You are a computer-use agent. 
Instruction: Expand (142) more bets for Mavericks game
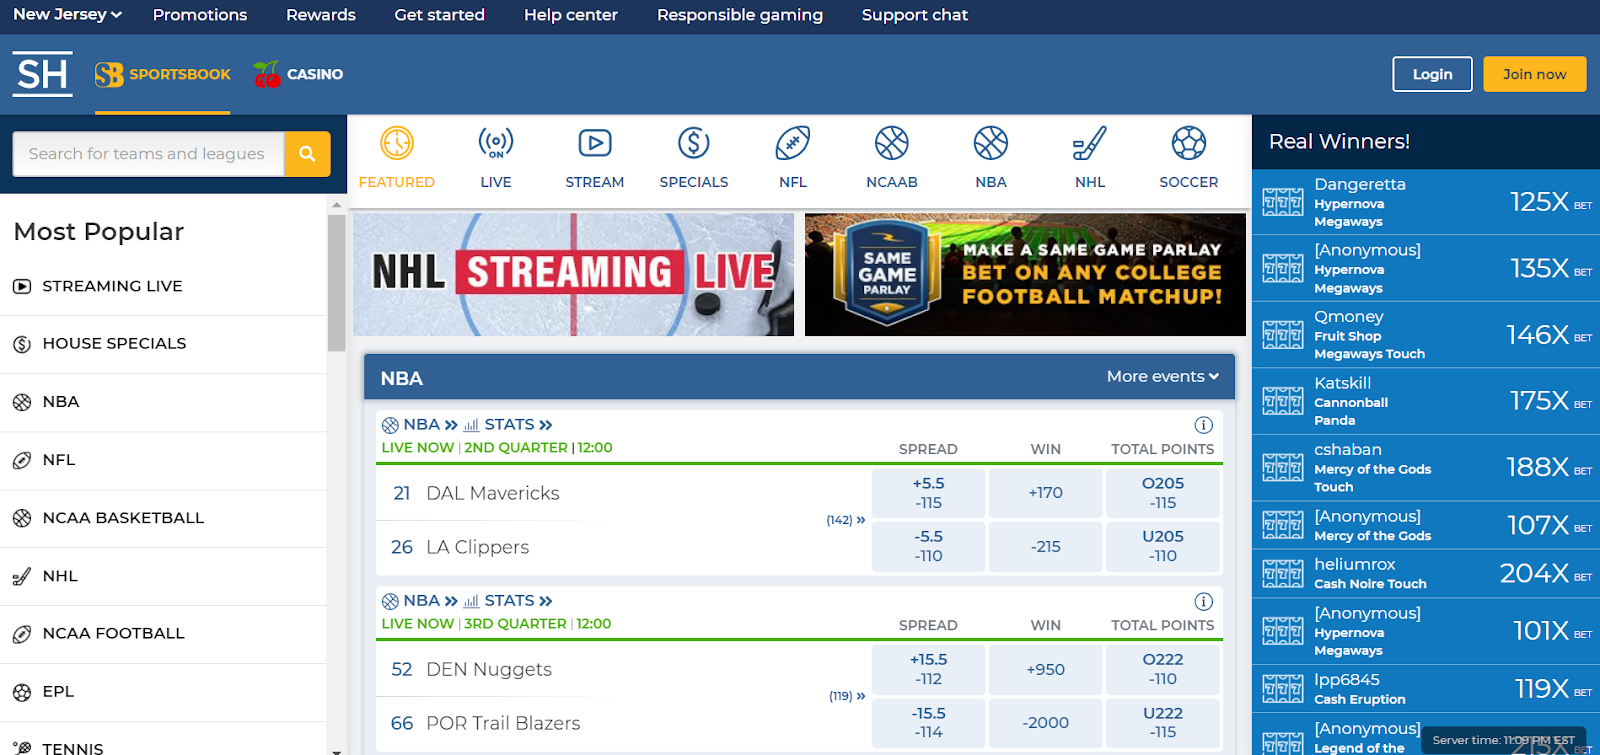click(846, 520)
